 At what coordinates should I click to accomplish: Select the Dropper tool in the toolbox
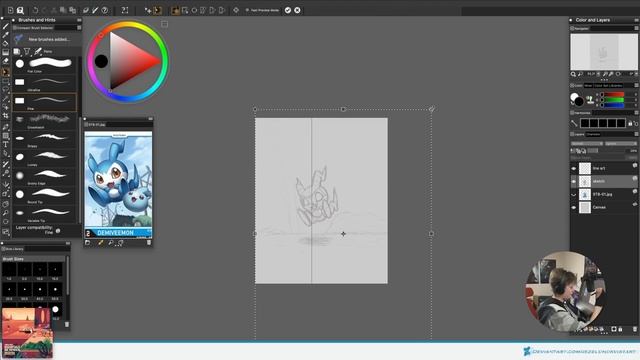(5, 35)
